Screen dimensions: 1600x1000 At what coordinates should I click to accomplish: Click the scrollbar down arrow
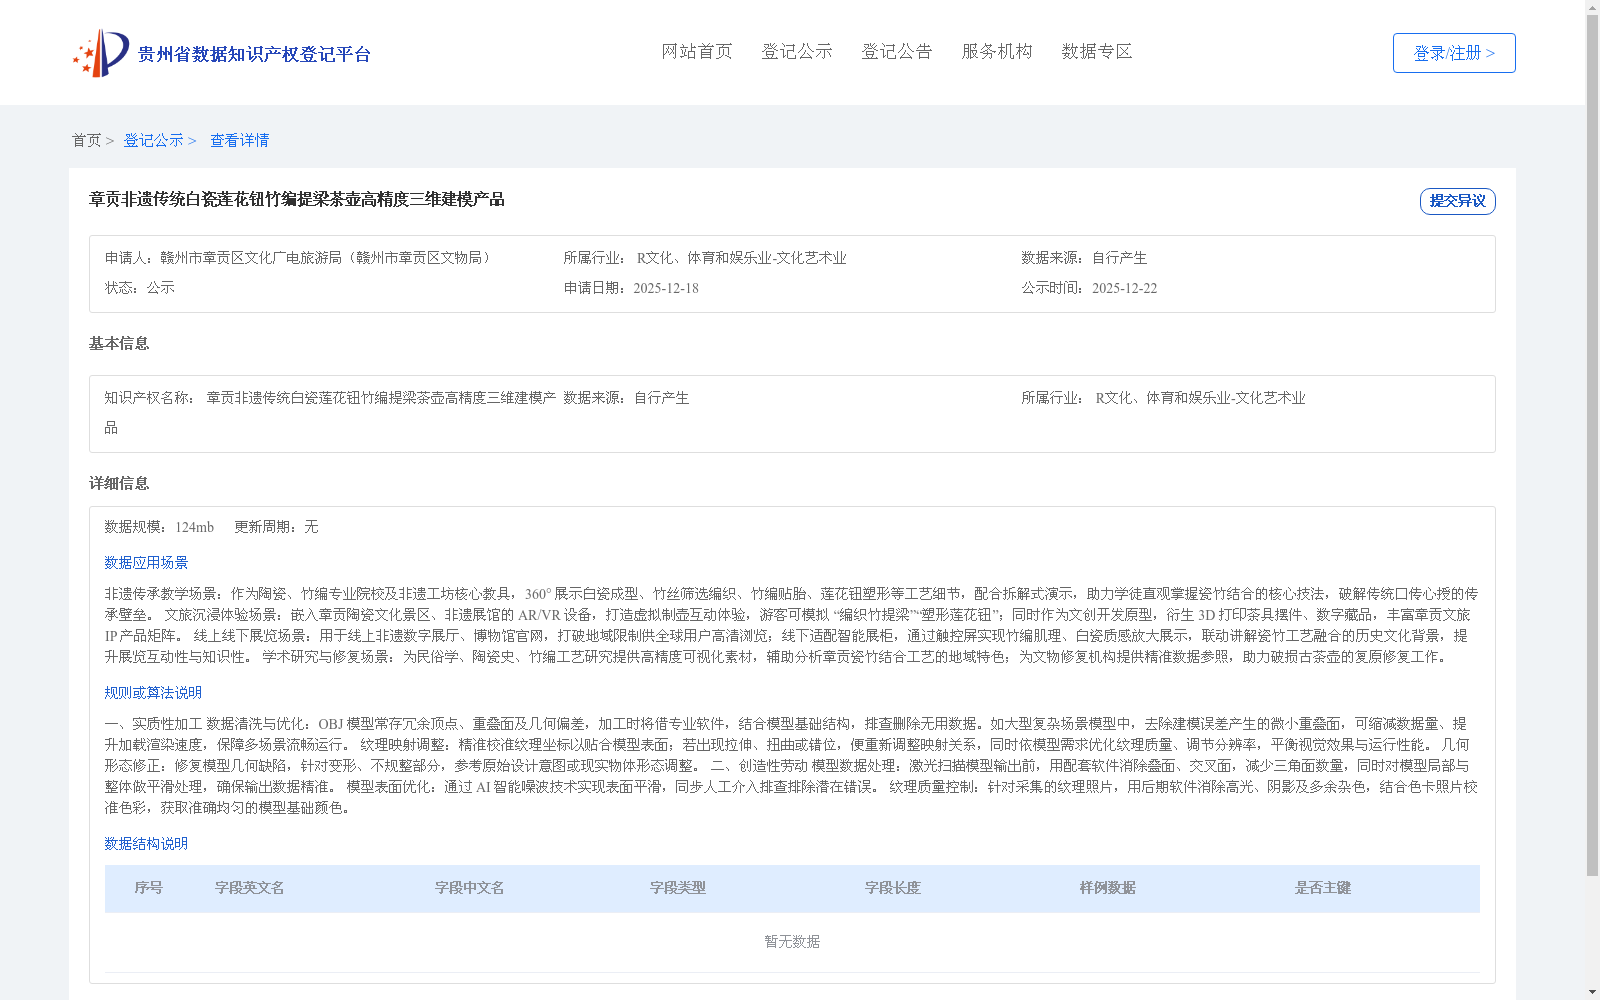[1592, 993]
